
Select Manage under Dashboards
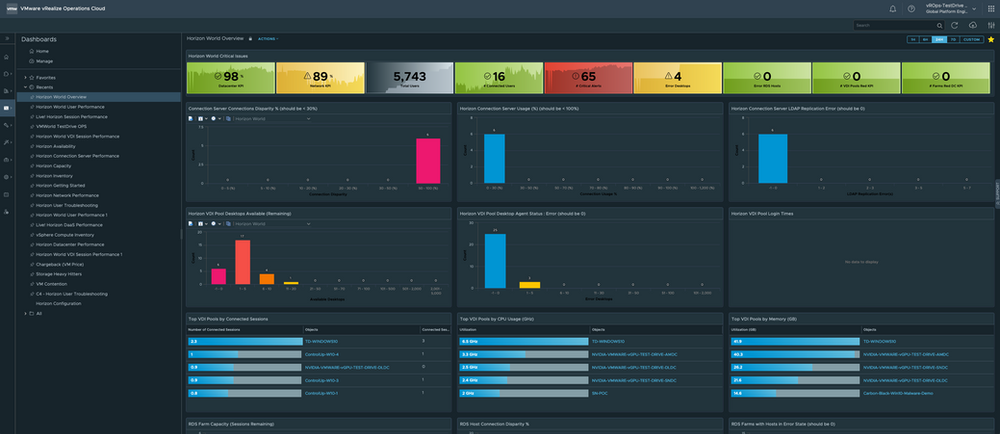click(x=44, y=61)
